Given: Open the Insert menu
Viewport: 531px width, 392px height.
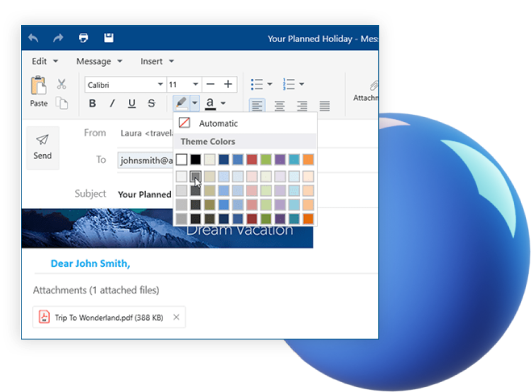Looking at the screenshot, I should pos(157,61).
